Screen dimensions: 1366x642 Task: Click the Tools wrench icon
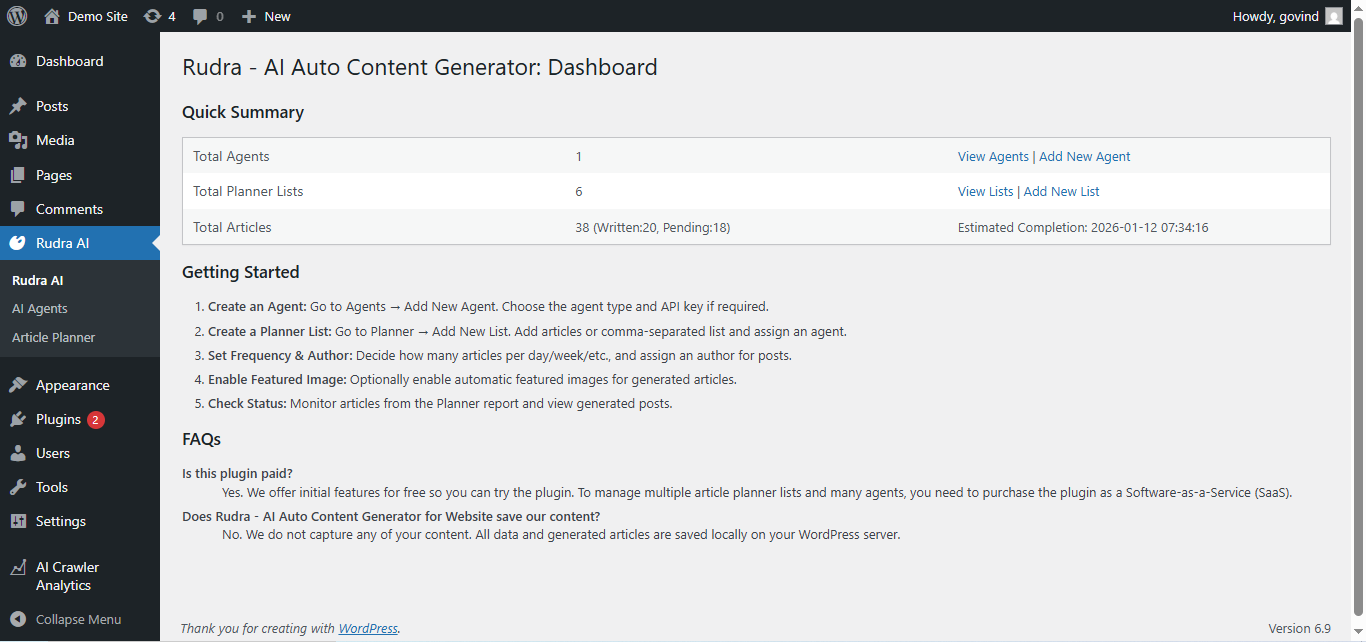[18, 487]
